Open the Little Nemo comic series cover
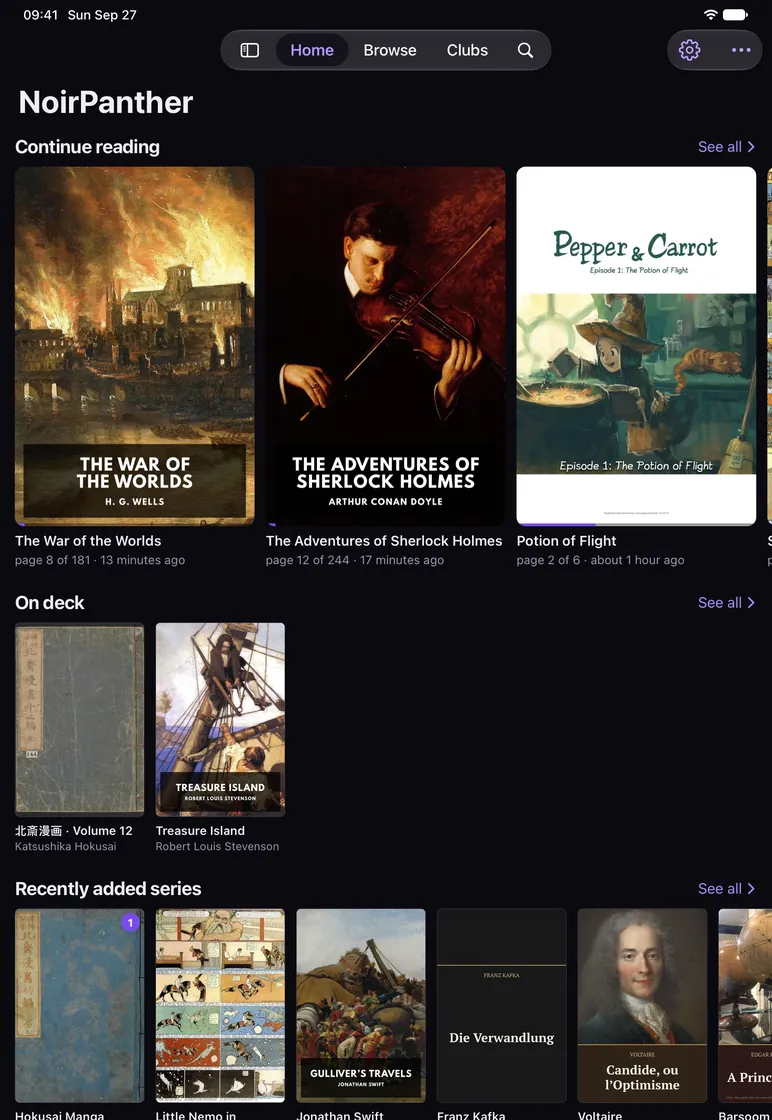Viewport: 772px width, 1120px height. click(x=220, y=1006)
